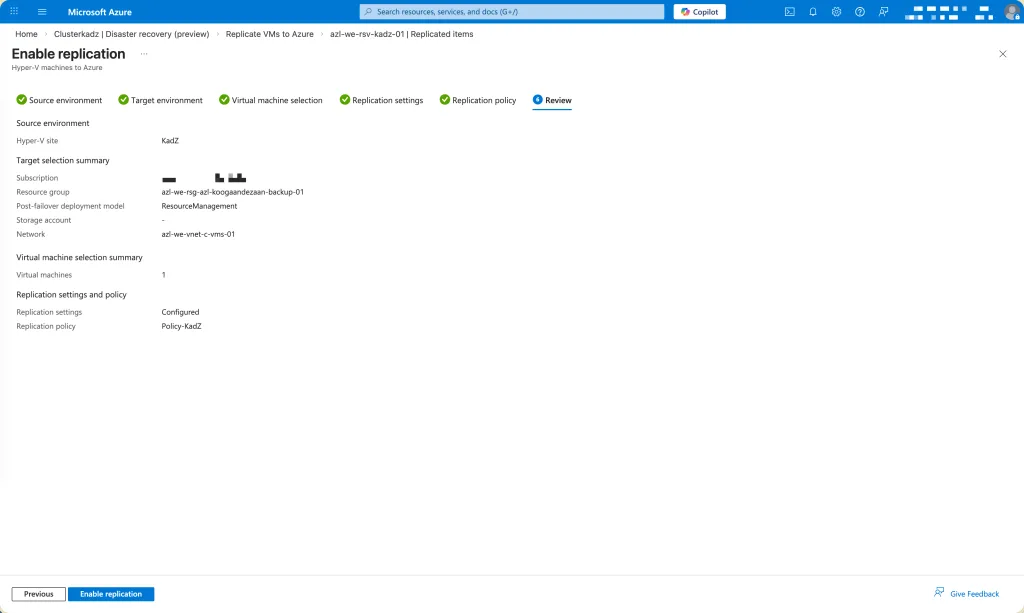Open the more options ellipsis beside title
The image size is (1024, 613).
click(x=144, y=54)
